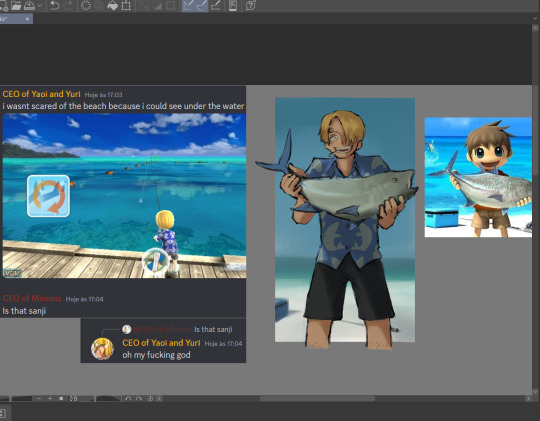
Task: Click the panel icon at bottom-left corner
Action: 2,413
